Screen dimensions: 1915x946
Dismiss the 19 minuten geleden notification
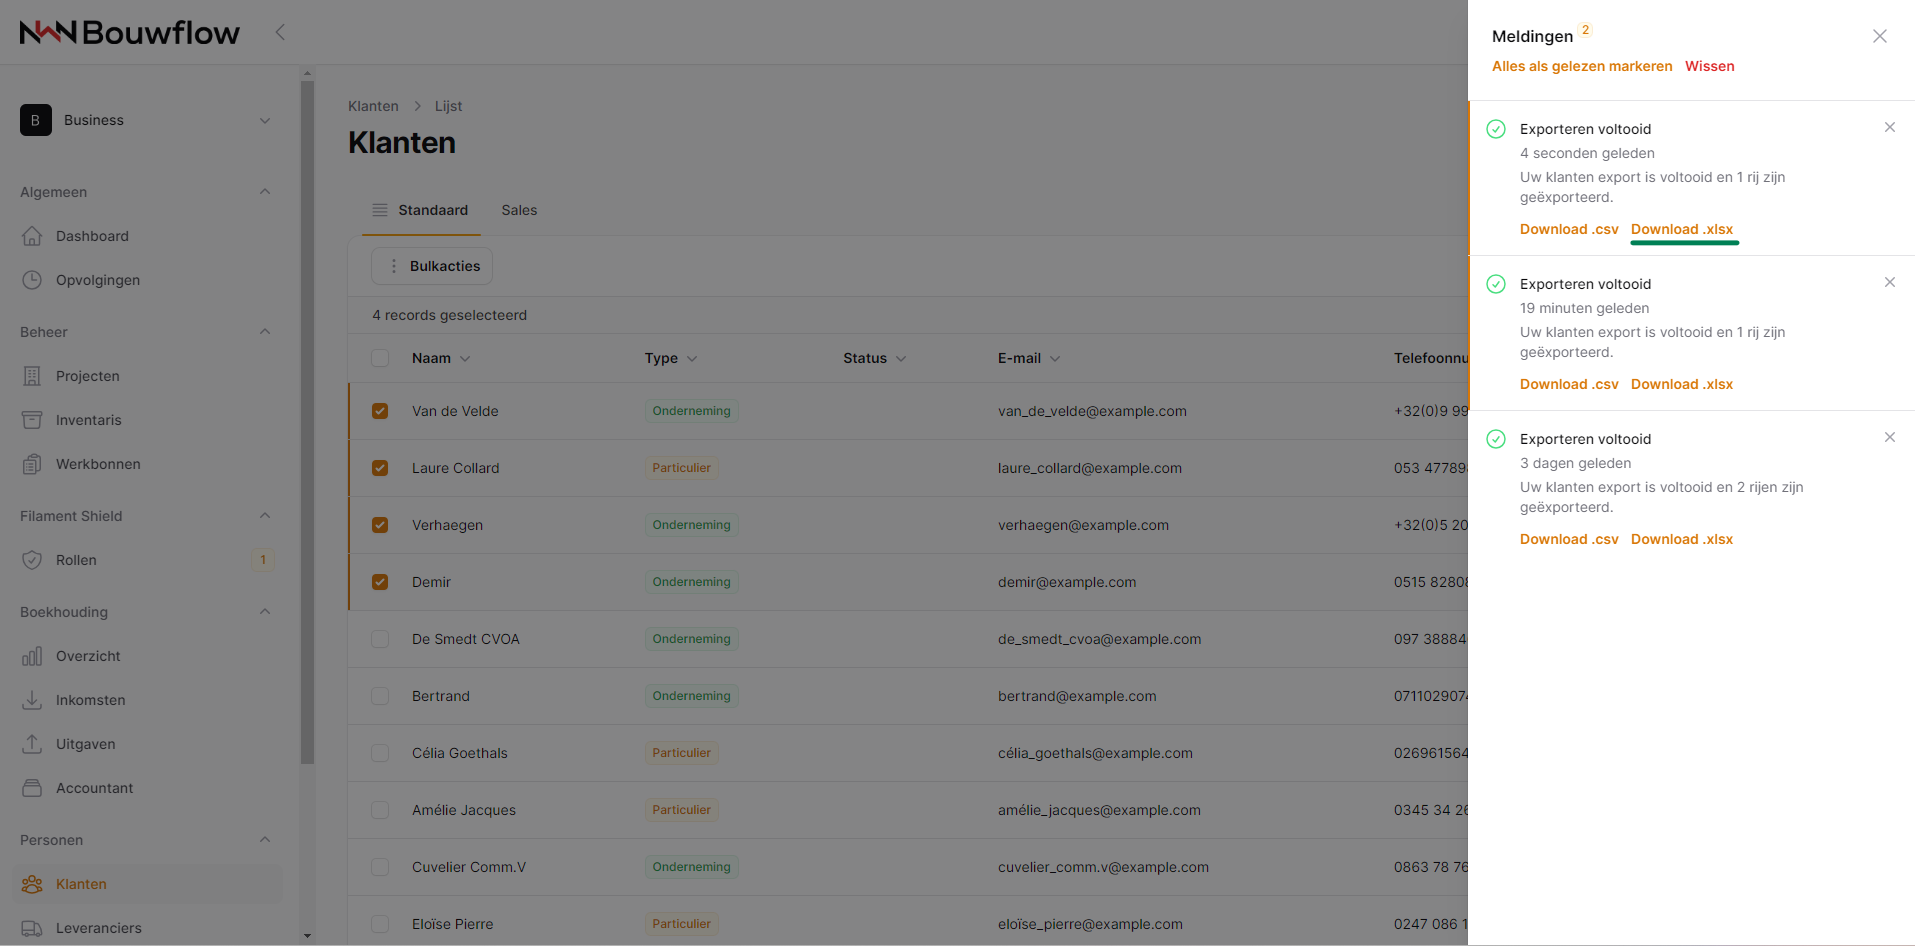coord(1889,282)
